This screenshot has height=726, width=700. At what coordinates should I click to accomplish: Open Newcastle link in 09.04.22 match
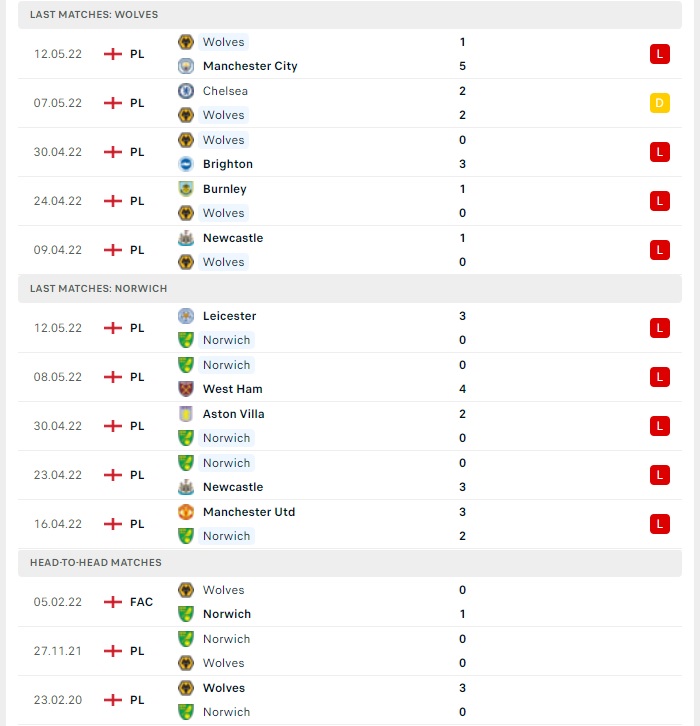point(233,238)
